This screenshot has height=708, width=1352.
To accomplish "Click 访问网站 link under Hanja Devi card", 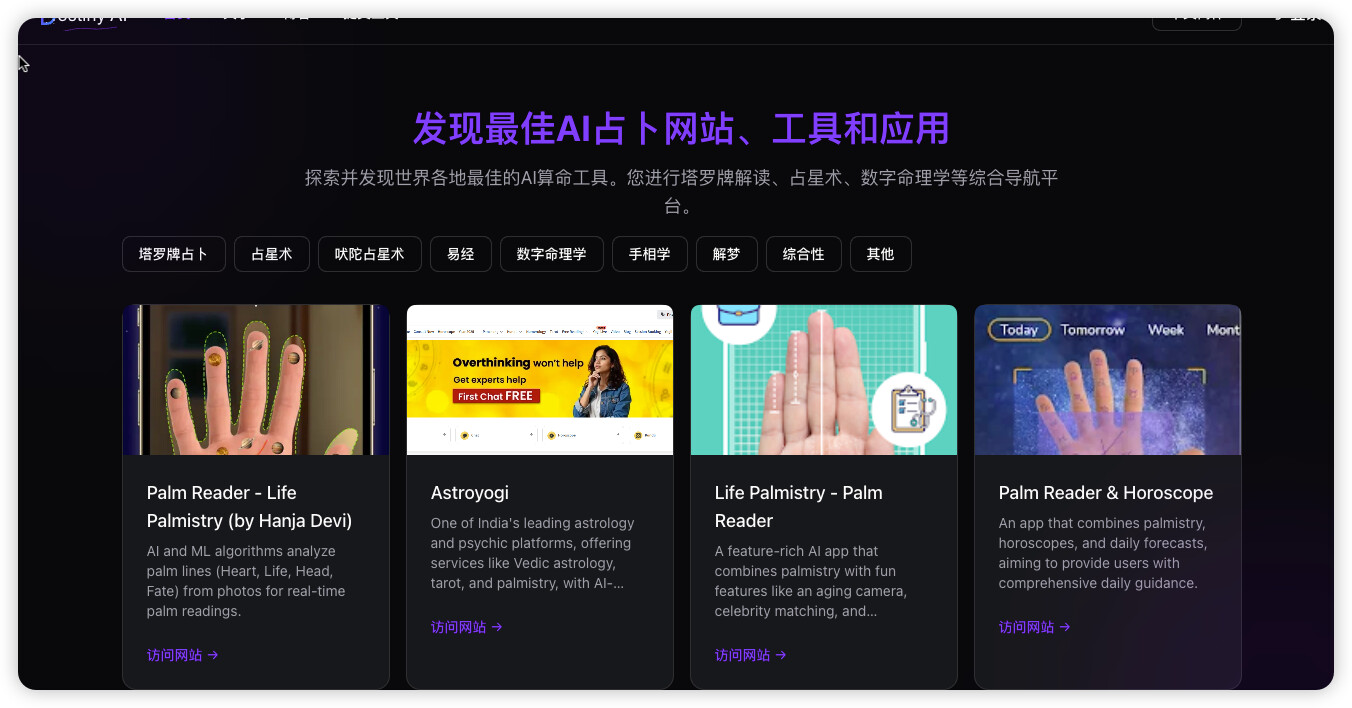I will click(183, 655).
